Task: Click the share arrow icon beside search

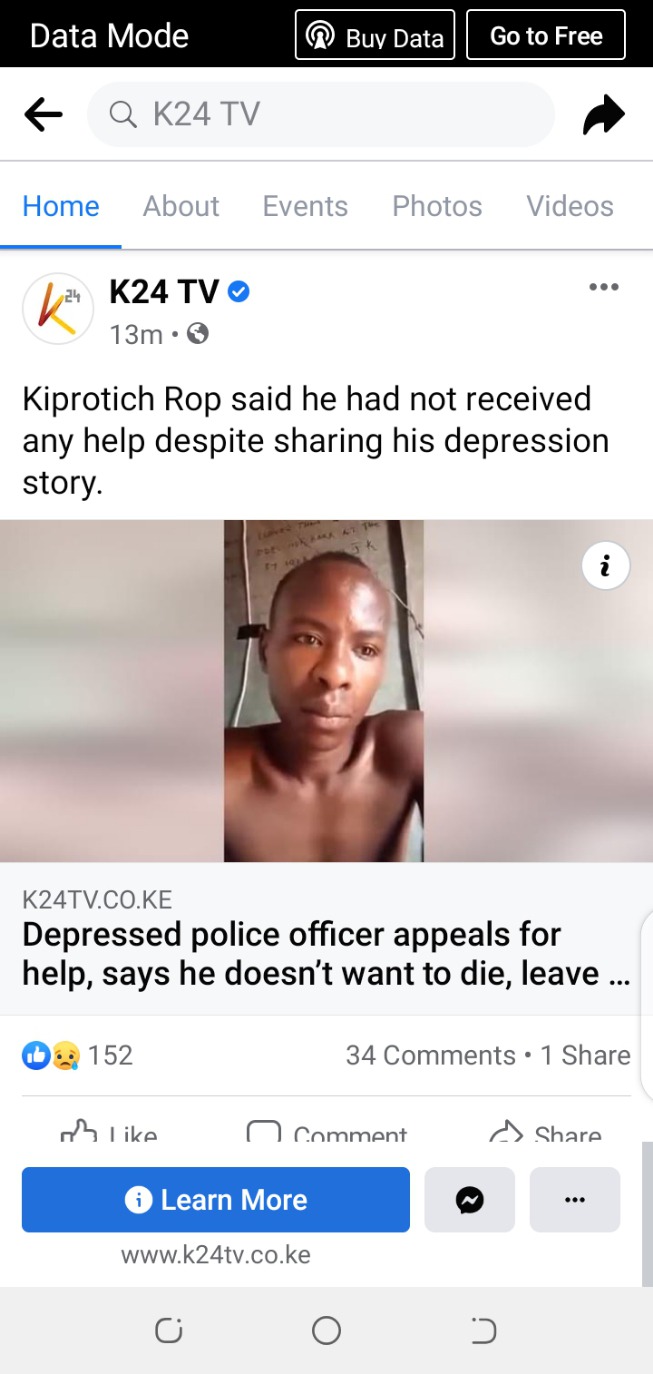Action: coord(603,115)
